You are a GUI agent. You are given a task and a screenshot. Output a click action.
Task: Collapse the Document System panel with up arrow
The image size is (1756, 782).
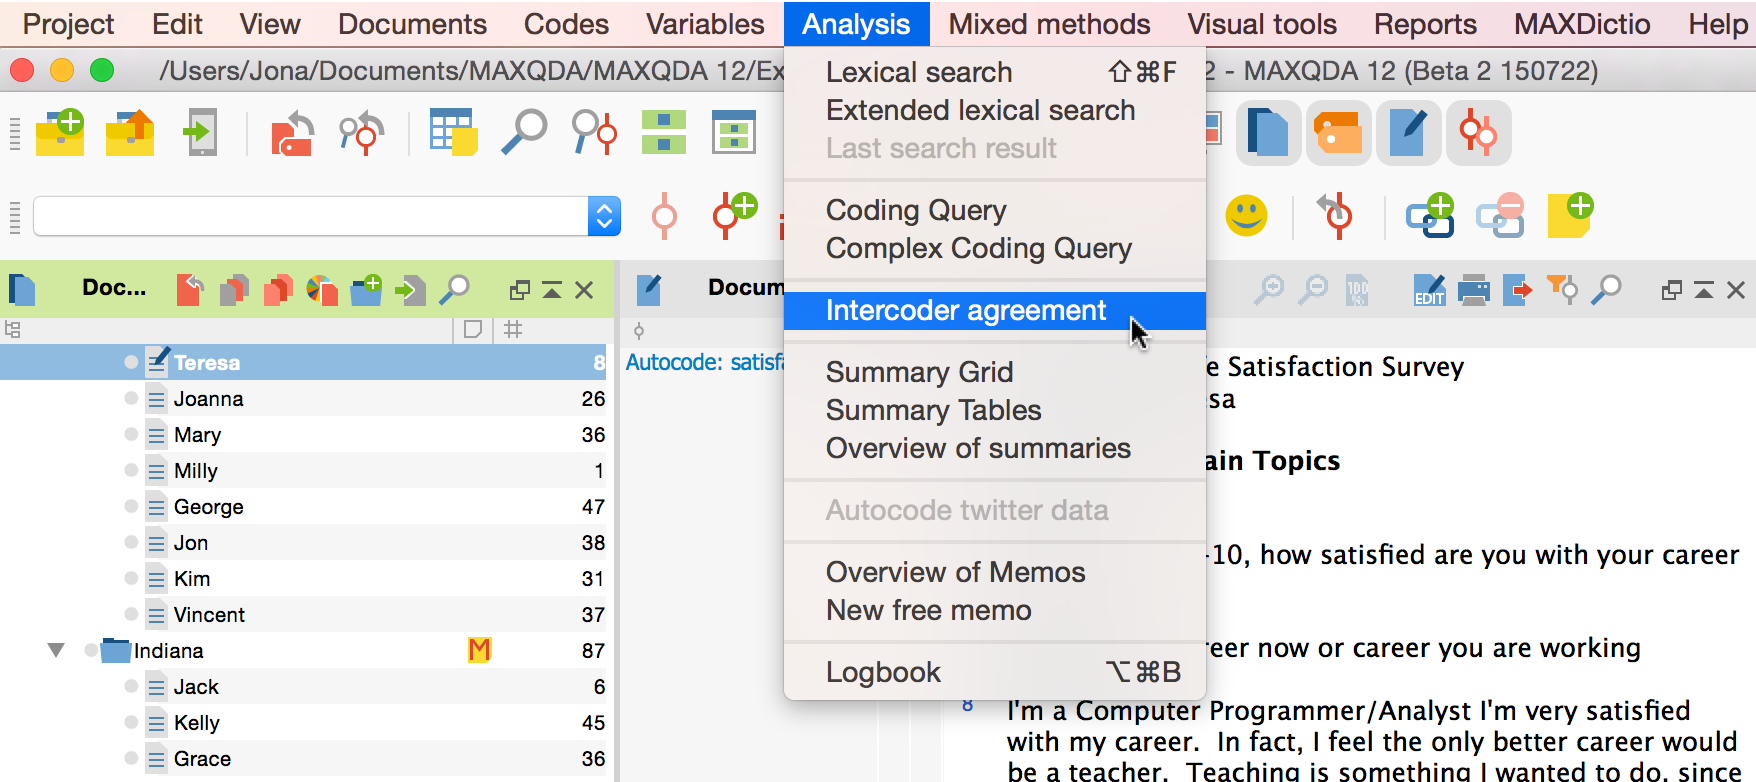click(552, 290)
